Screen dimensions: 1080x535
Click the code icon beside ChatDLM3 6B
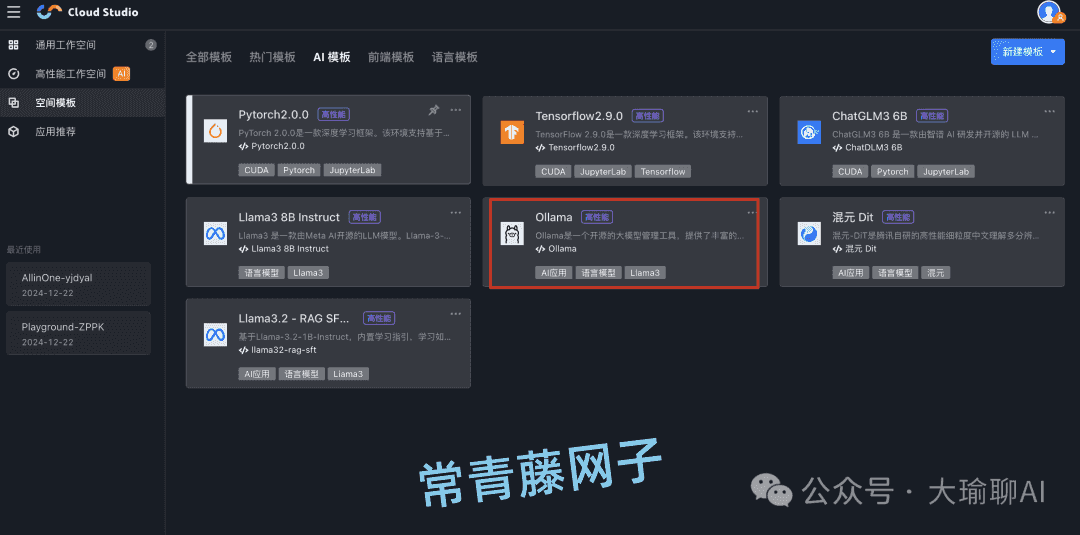838,147
